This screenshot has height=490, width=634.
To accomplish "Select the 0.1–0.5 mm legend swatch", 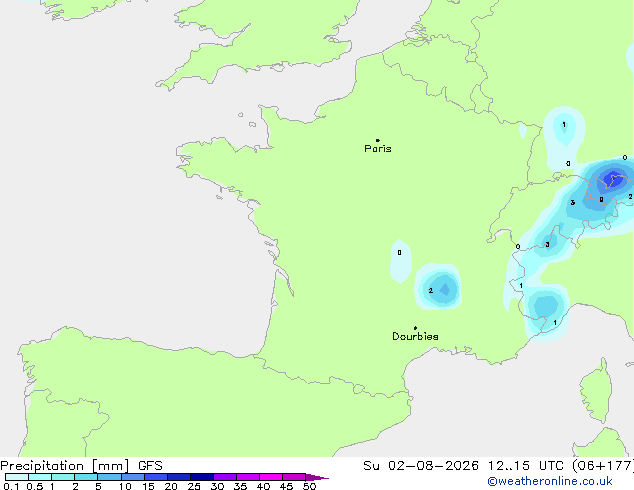I will 17,477.
